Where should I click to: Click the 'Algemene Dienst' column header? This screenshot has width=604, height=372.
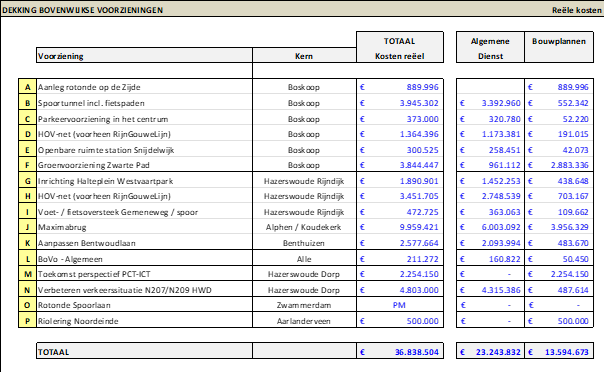click(490, 48)
